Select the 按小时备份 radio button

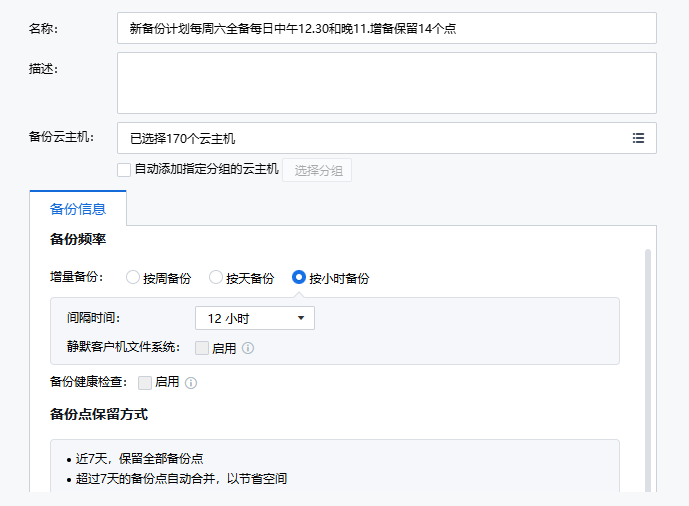pyautogui.click(x=299, y=278)
